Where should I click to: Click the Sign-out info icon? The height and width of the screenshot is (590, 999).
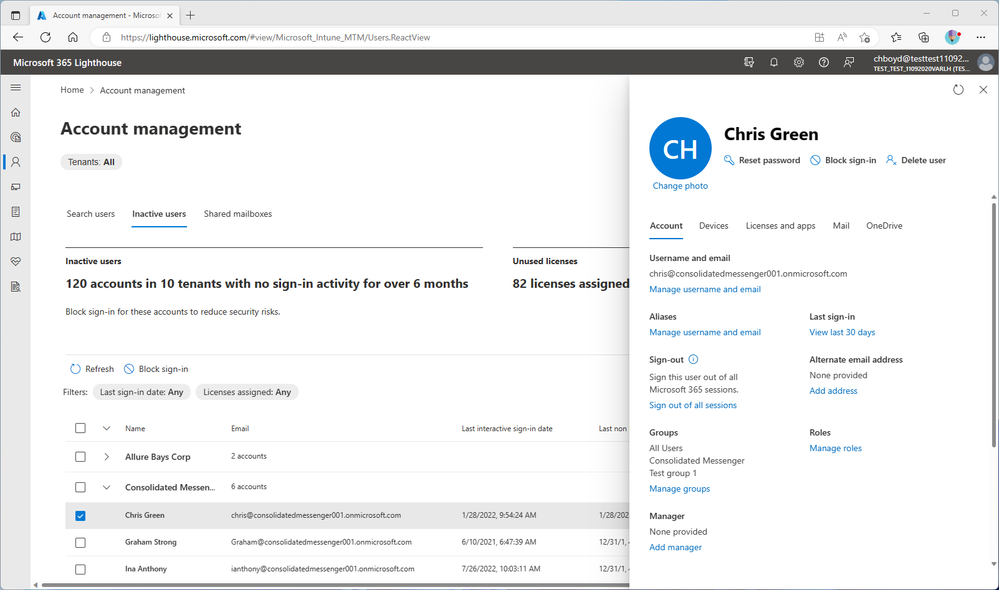point(693,359)
